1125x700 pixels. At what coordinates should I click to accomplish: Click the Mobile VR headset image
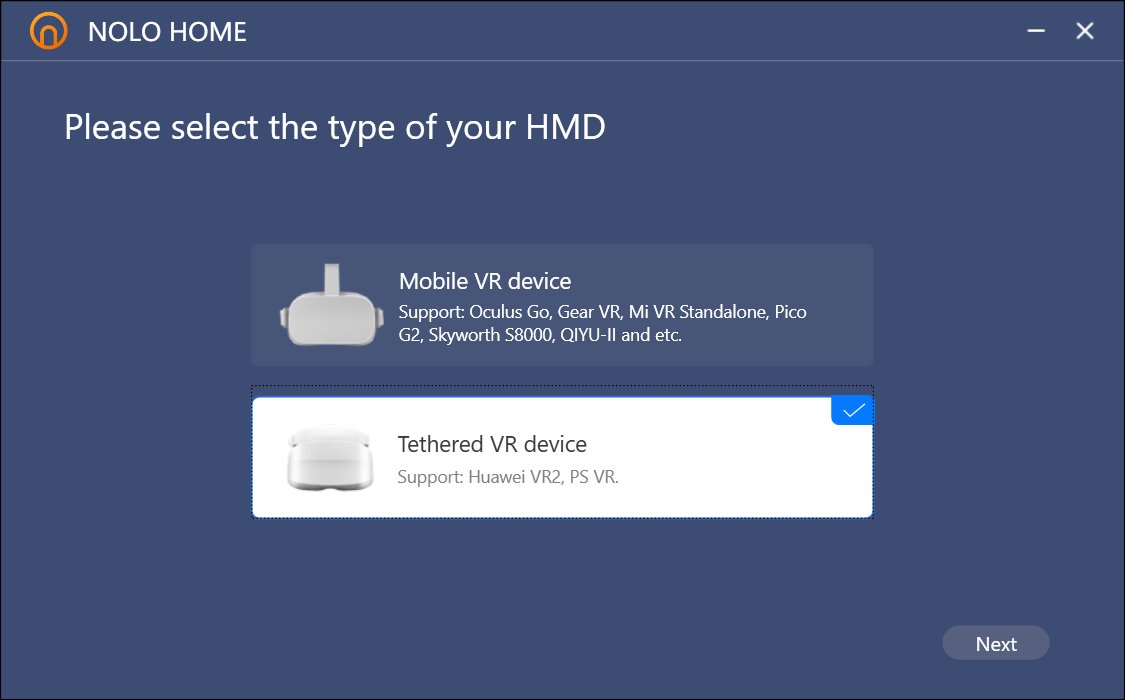(331, 305)
